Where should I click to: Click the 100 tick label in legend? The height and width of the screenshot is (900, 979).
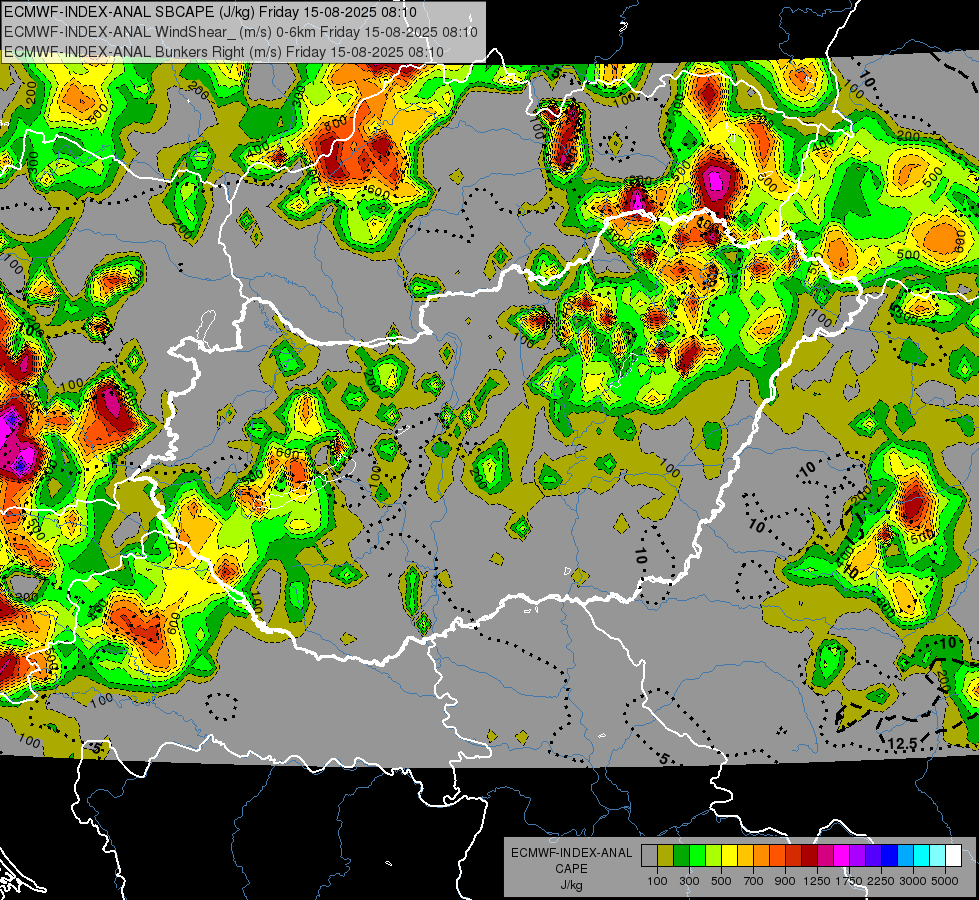(657, 881)
